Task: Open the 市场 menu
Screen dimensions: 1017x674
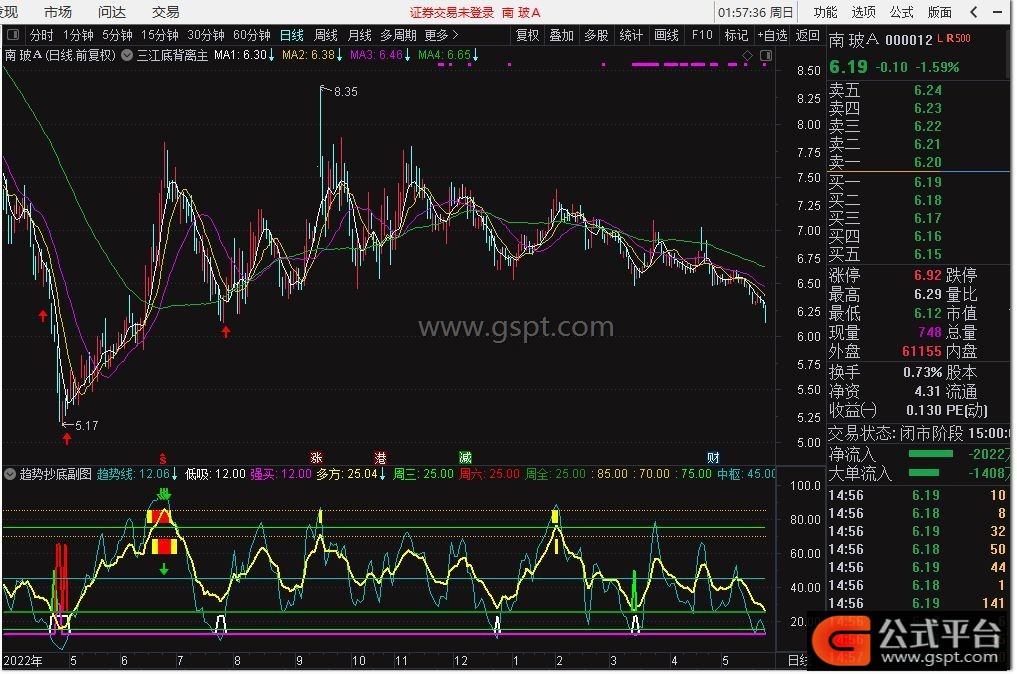Action: pos(58,12)
